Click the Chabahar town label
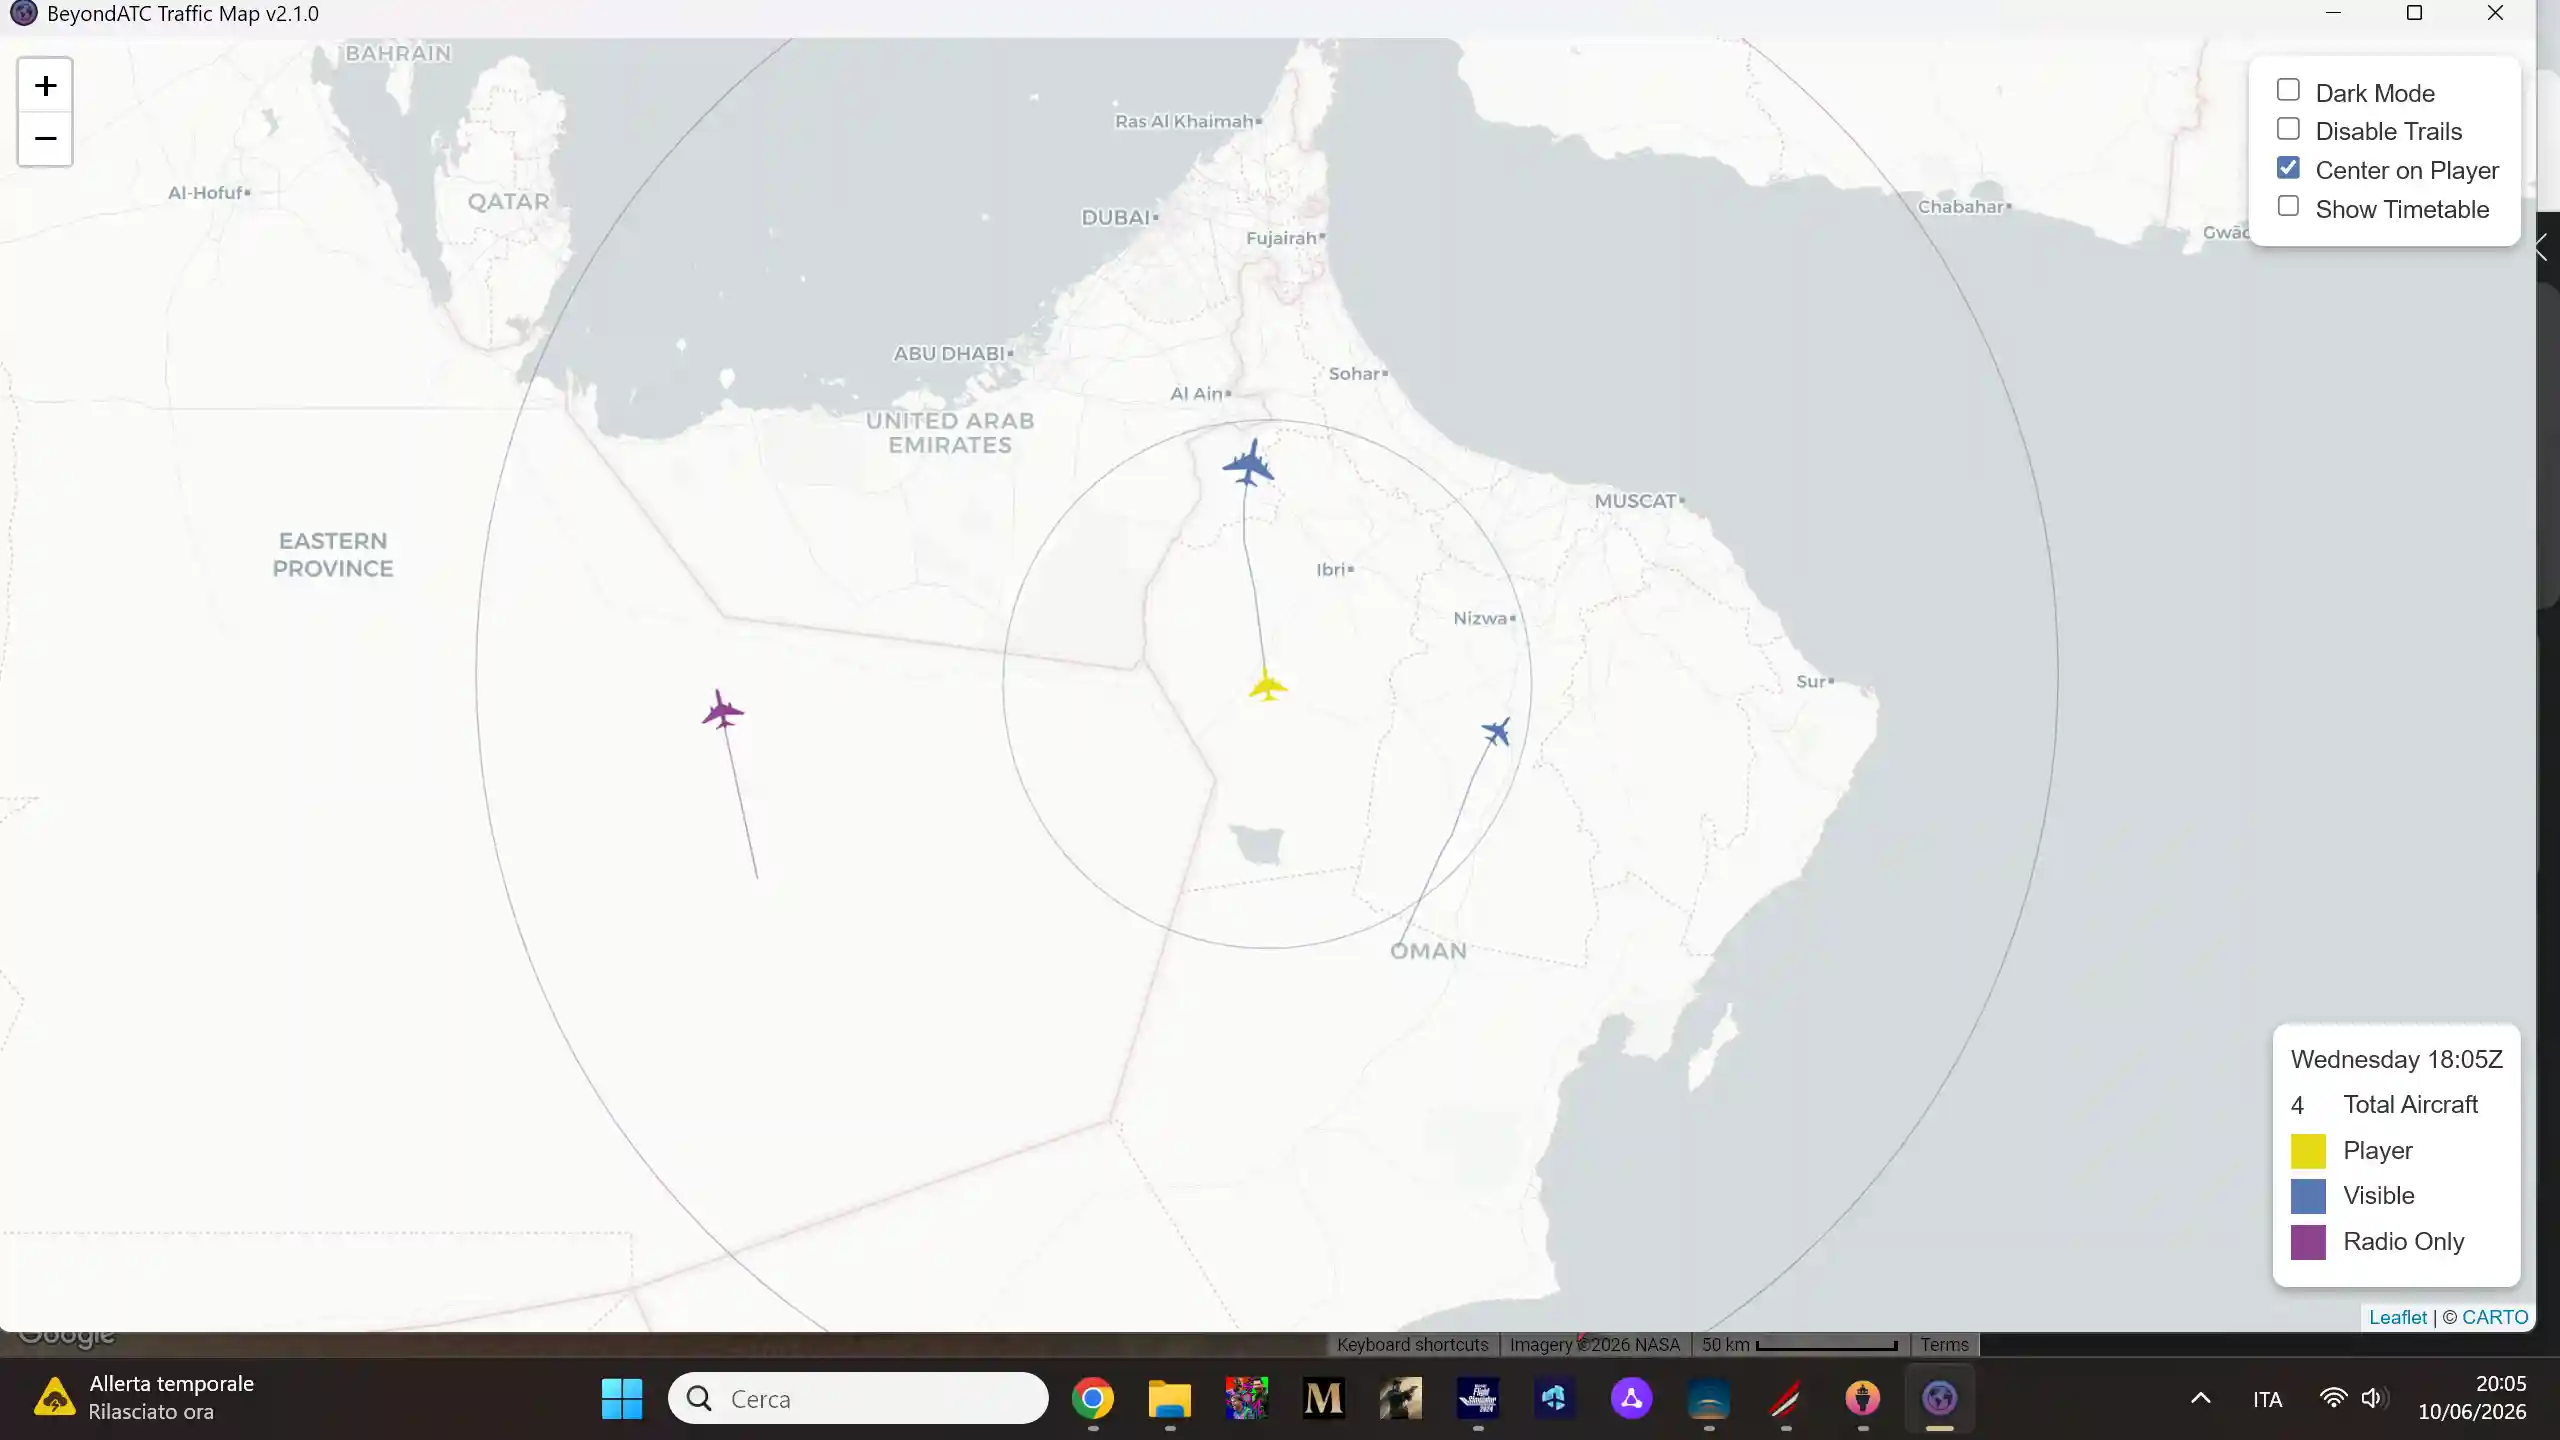Image resolution: width=2560 pixels, height=1440 pixels. point(1961,207)
